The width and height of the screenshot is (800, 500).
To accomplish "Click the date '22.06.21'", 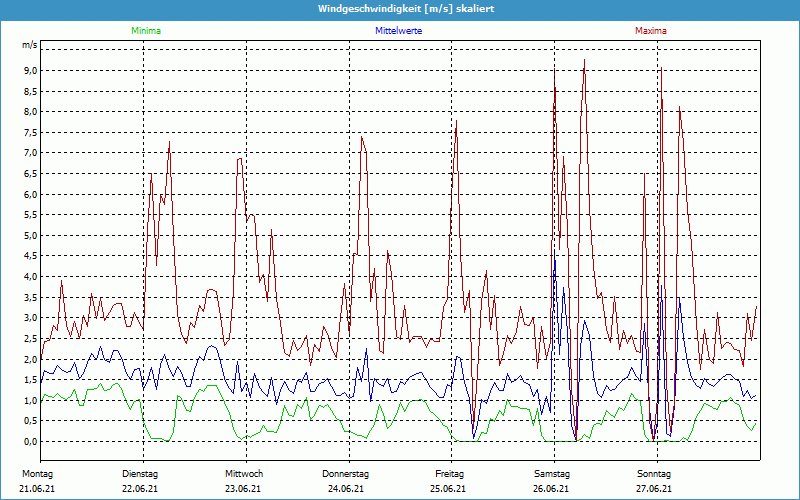I will (x=140, y=489).
